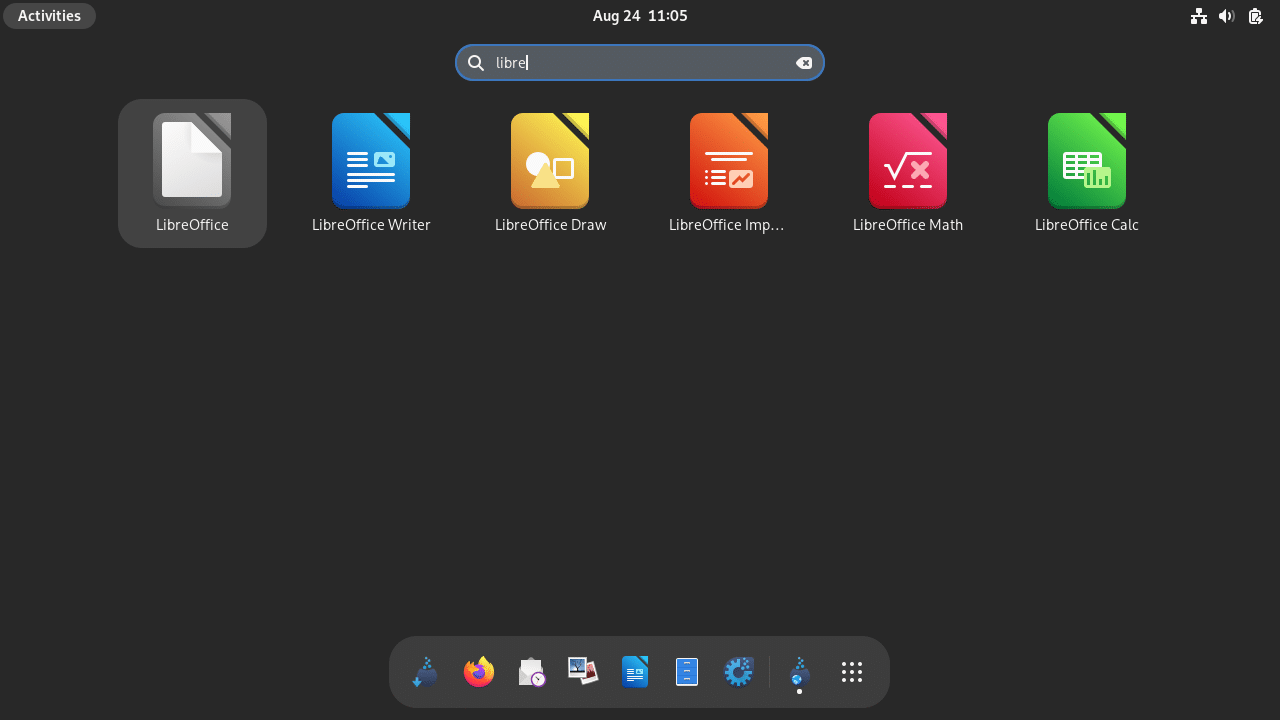Click the magnifying glass in the search bar
This screenshot has height=720, width=1280.
coord(475,62)
